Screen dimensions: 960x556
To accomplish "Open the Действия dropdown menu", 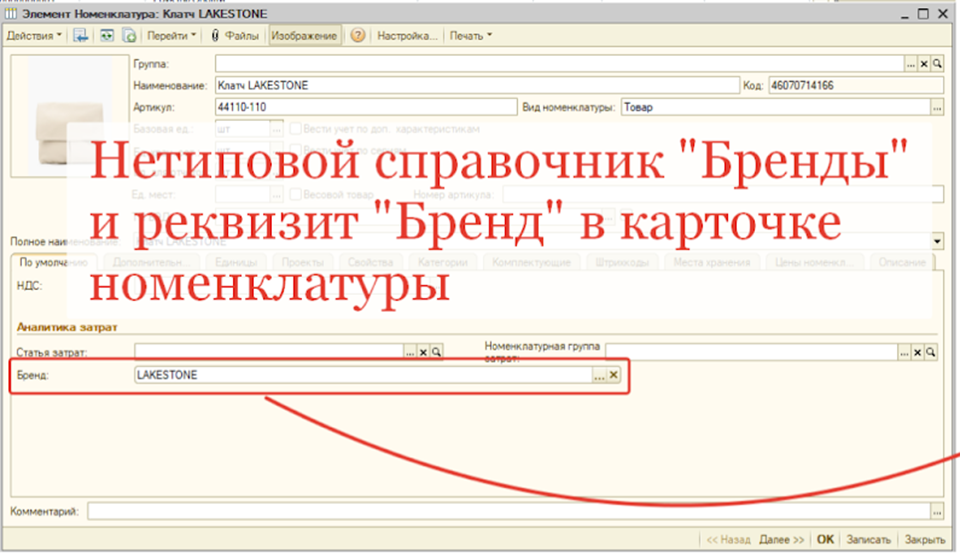I will 34,36.
